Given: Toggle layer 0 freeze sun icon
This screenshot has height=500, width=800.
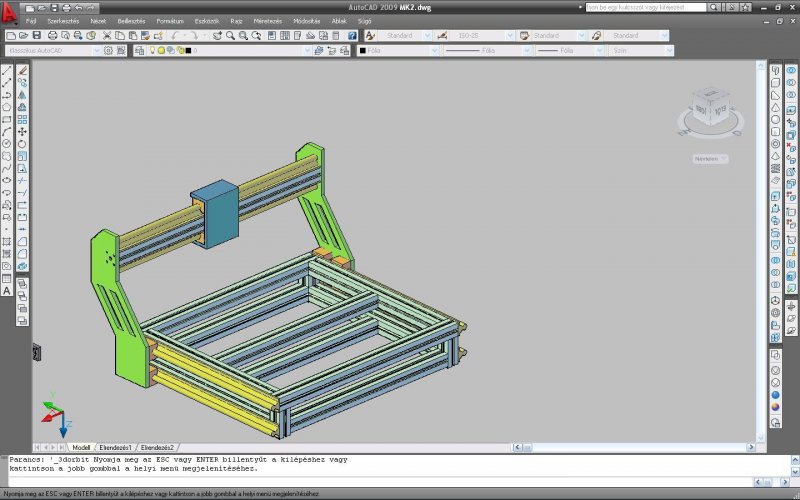Looking at the screenshot, I should (161, 51).
